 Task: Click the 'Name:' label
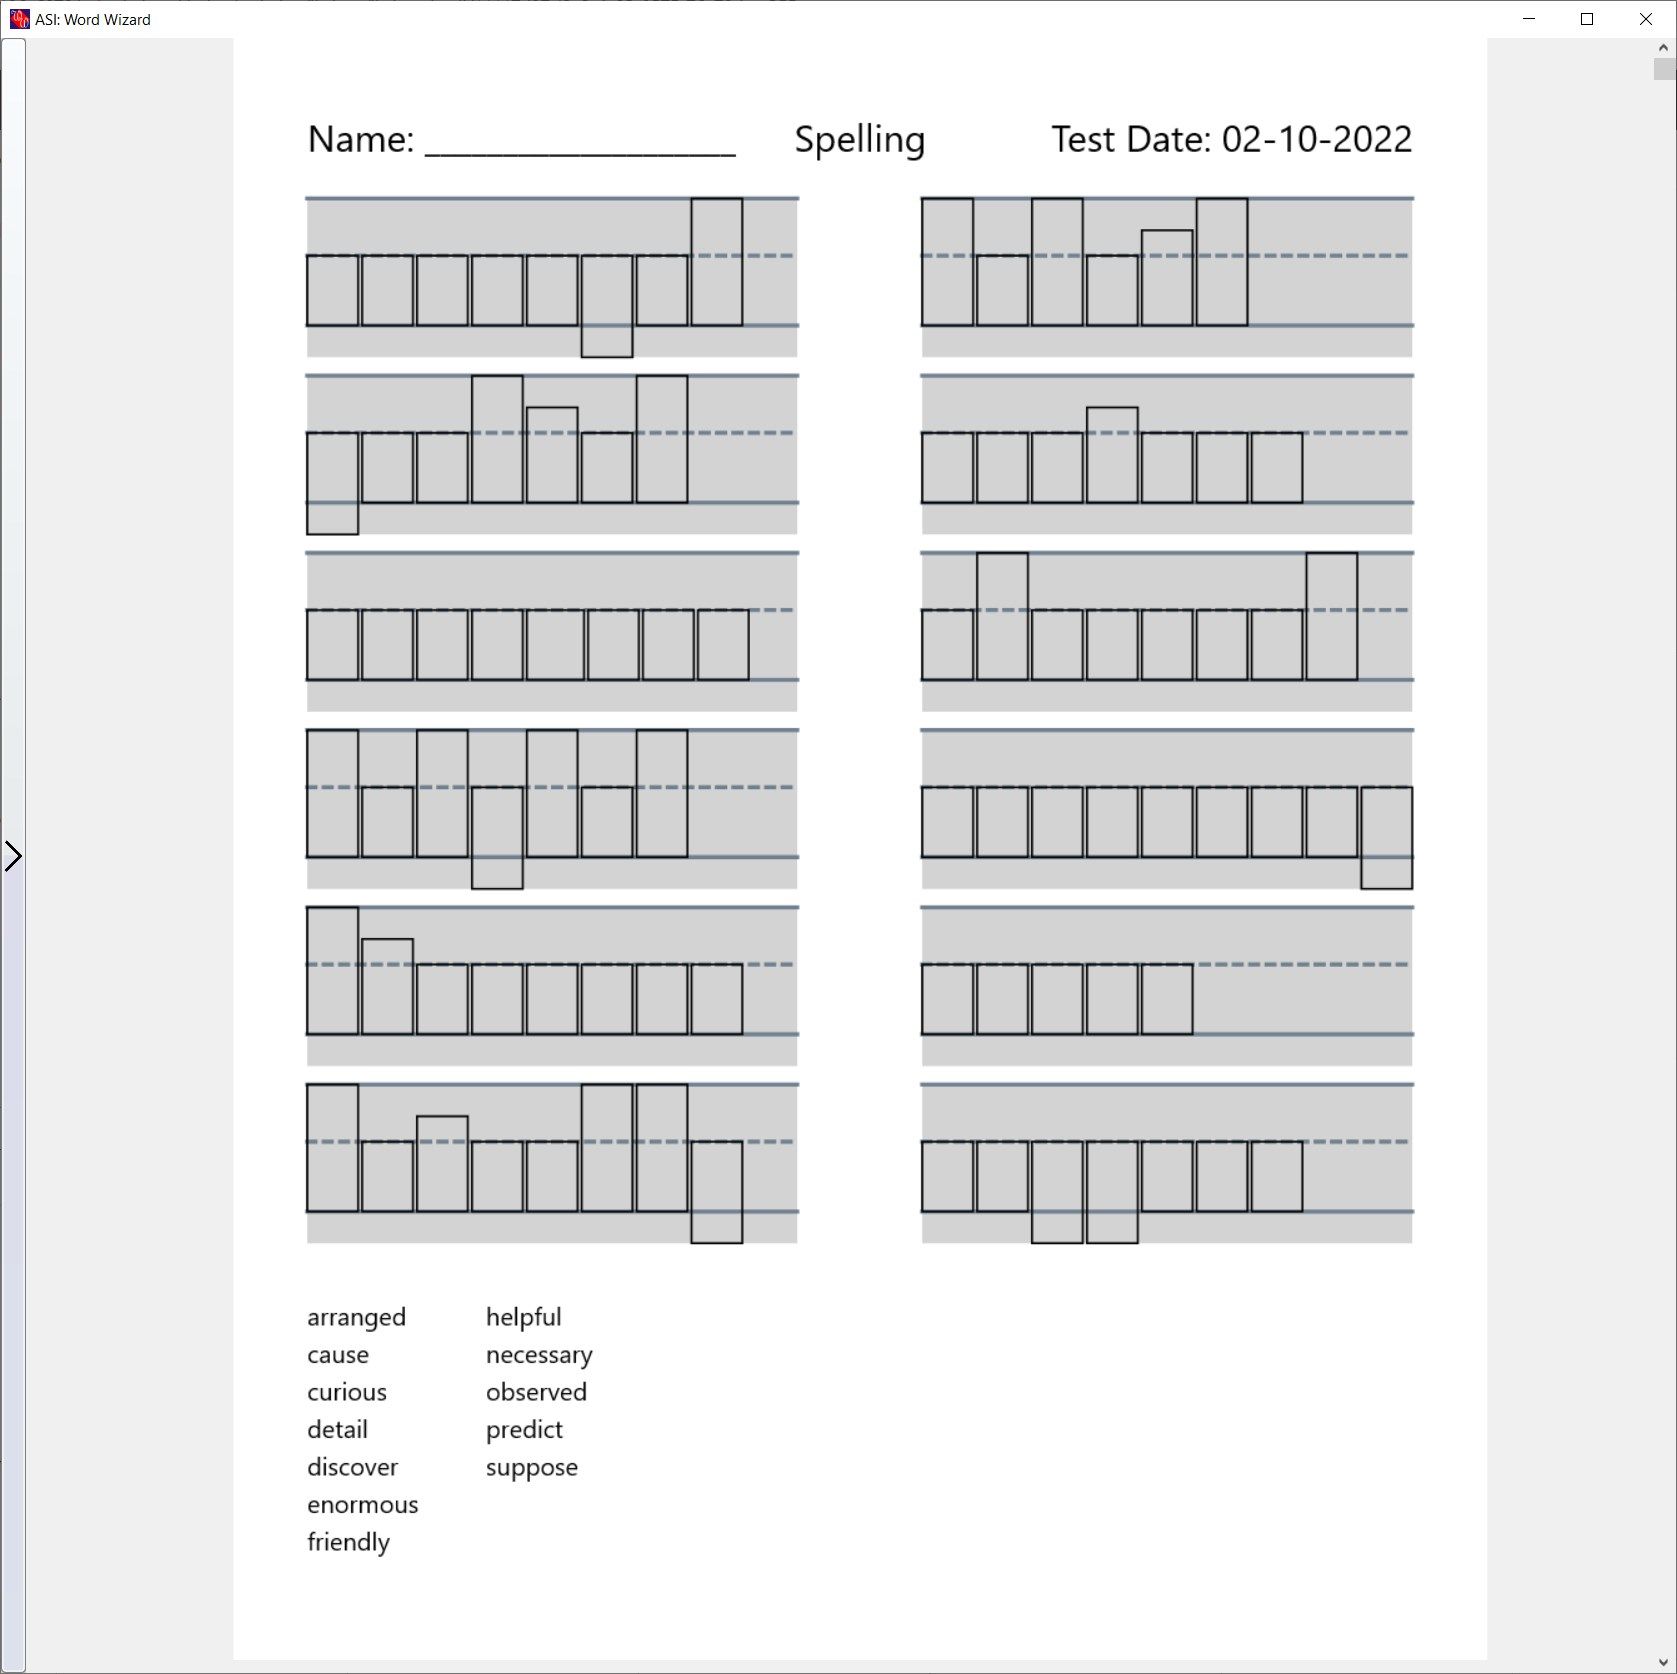click(x=361, y=139)
